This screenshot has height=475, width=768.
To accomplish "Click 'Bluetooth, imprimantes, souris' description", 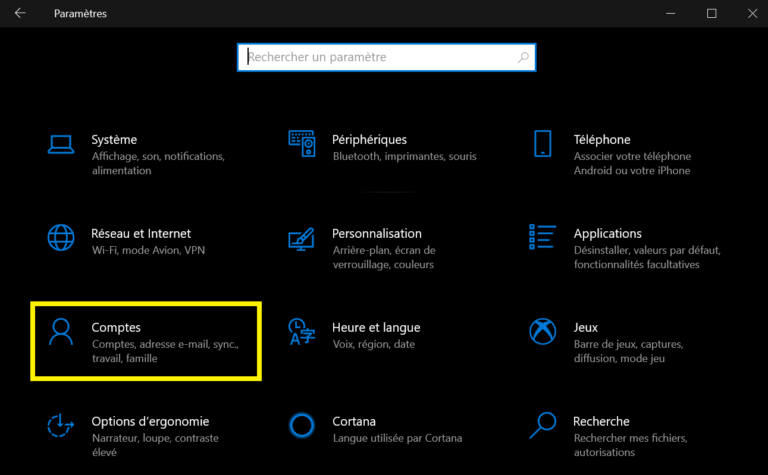I will [x=405, y=156].
